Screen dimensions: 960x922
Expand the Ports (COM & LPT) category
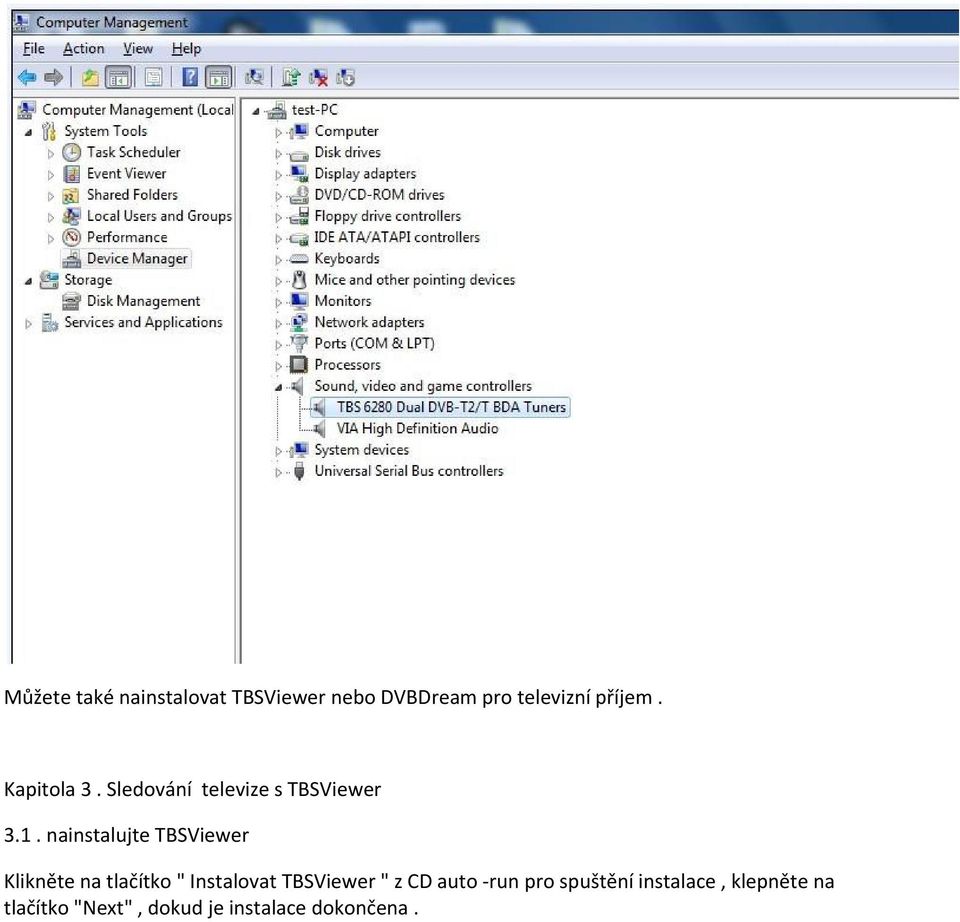[278, 345]
